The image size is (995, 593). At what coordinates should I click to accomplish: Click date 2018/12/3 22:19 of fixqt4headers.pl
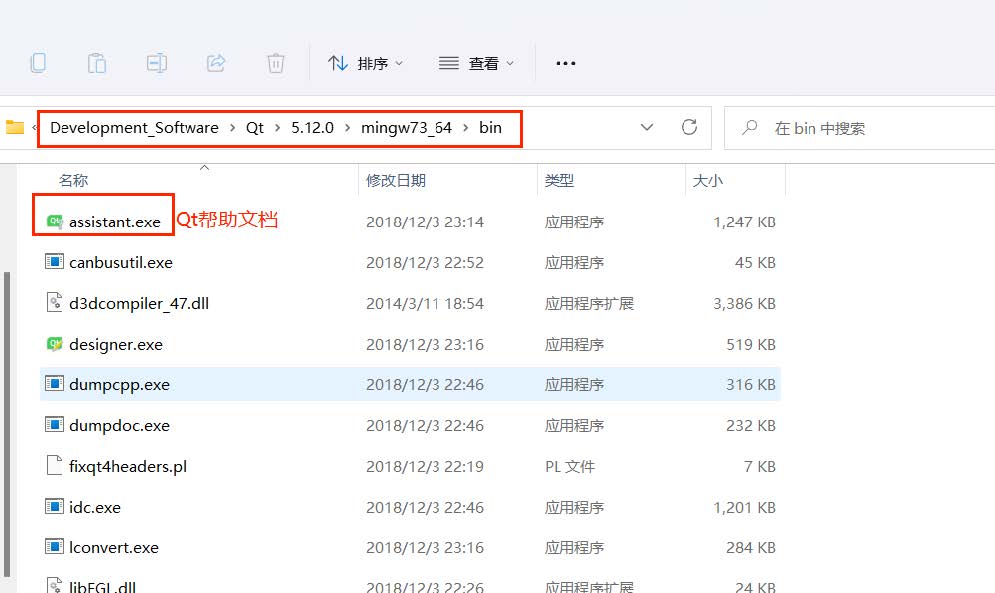pyautogui.click(x=425, y=467)
